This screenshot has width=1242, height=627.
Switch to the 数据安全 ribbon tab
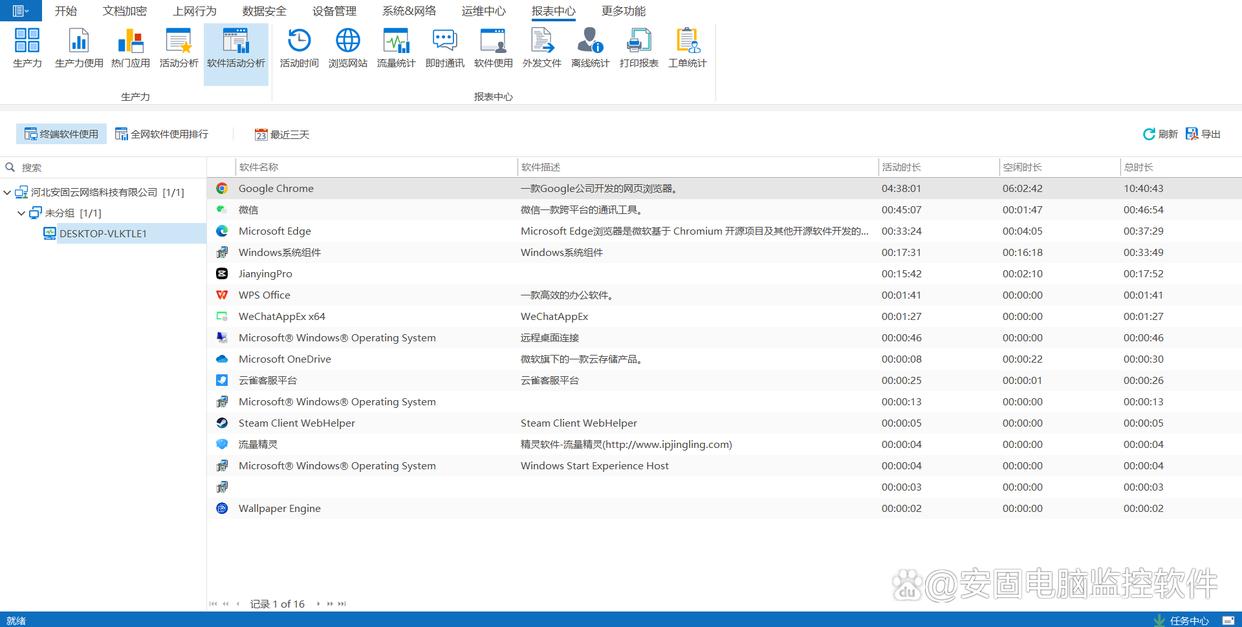[x=264, y=11]
